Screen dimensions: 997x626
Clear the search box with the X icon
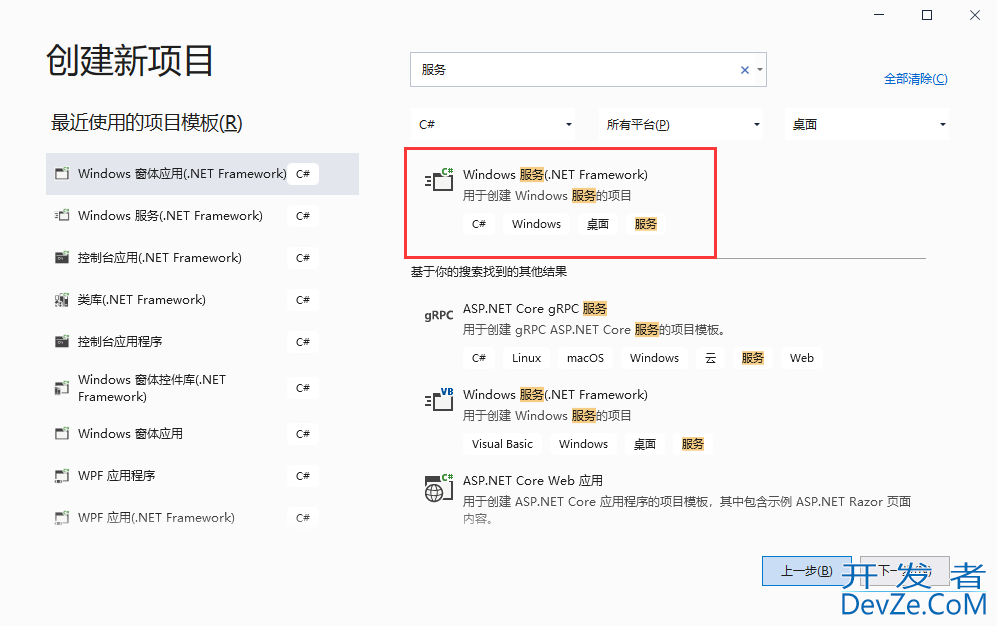coord(745,70)
